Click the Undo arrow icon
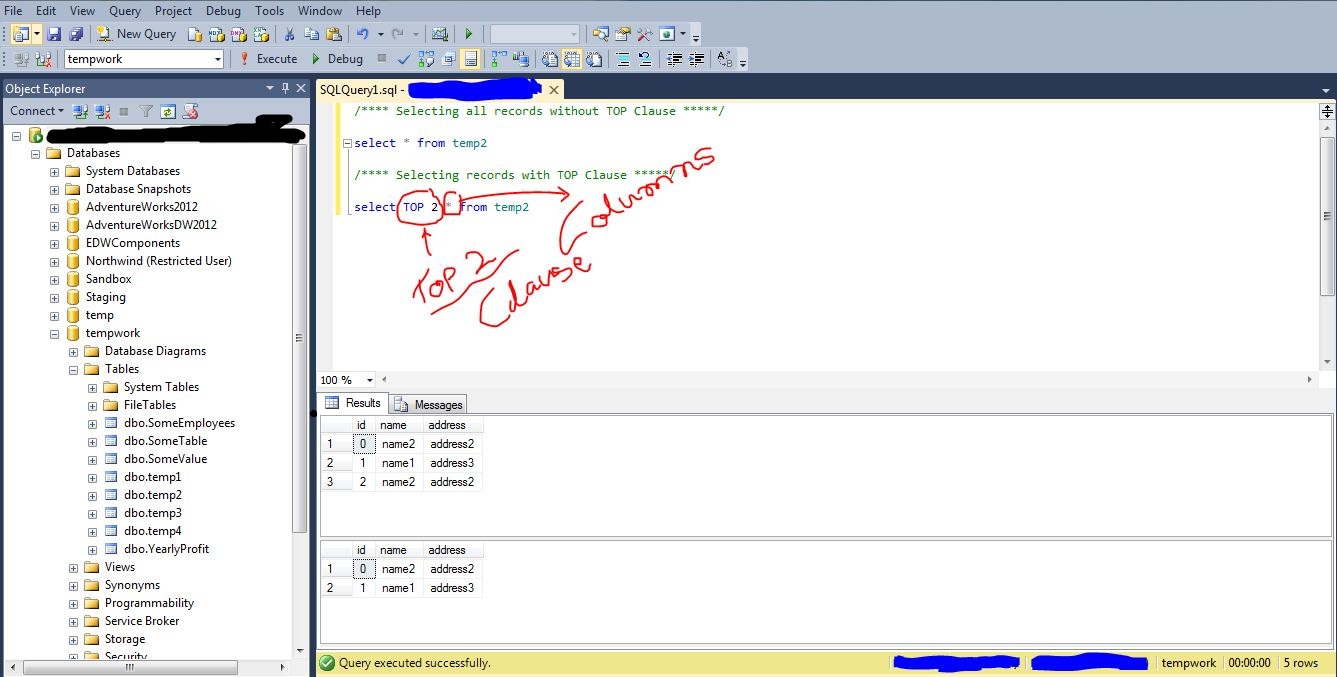This screenshot has height=677, width=1337. pyautogui.click(x=362, y=34)
